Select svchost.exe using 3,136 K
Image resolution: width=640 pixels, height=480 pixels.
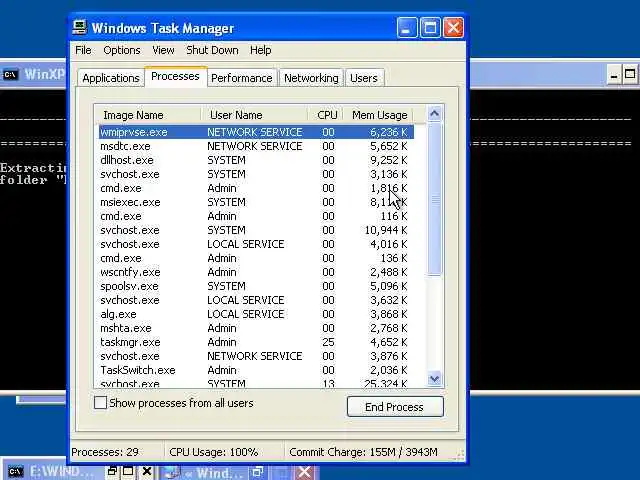256,174
